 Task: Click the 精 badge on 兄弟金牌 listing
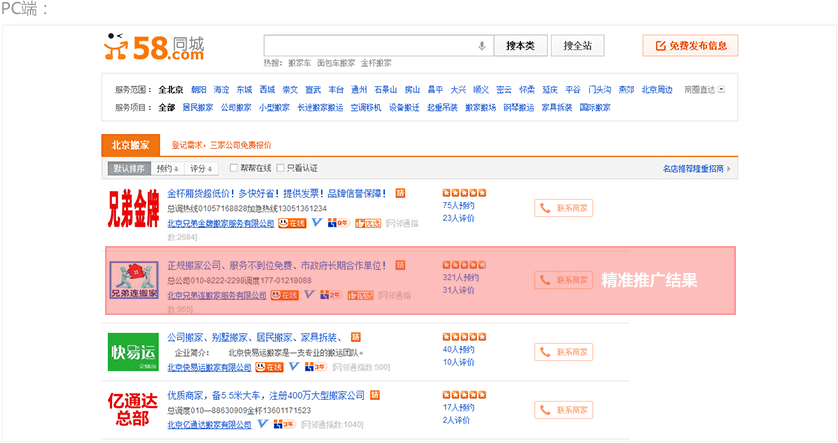[x=400, y=193]
